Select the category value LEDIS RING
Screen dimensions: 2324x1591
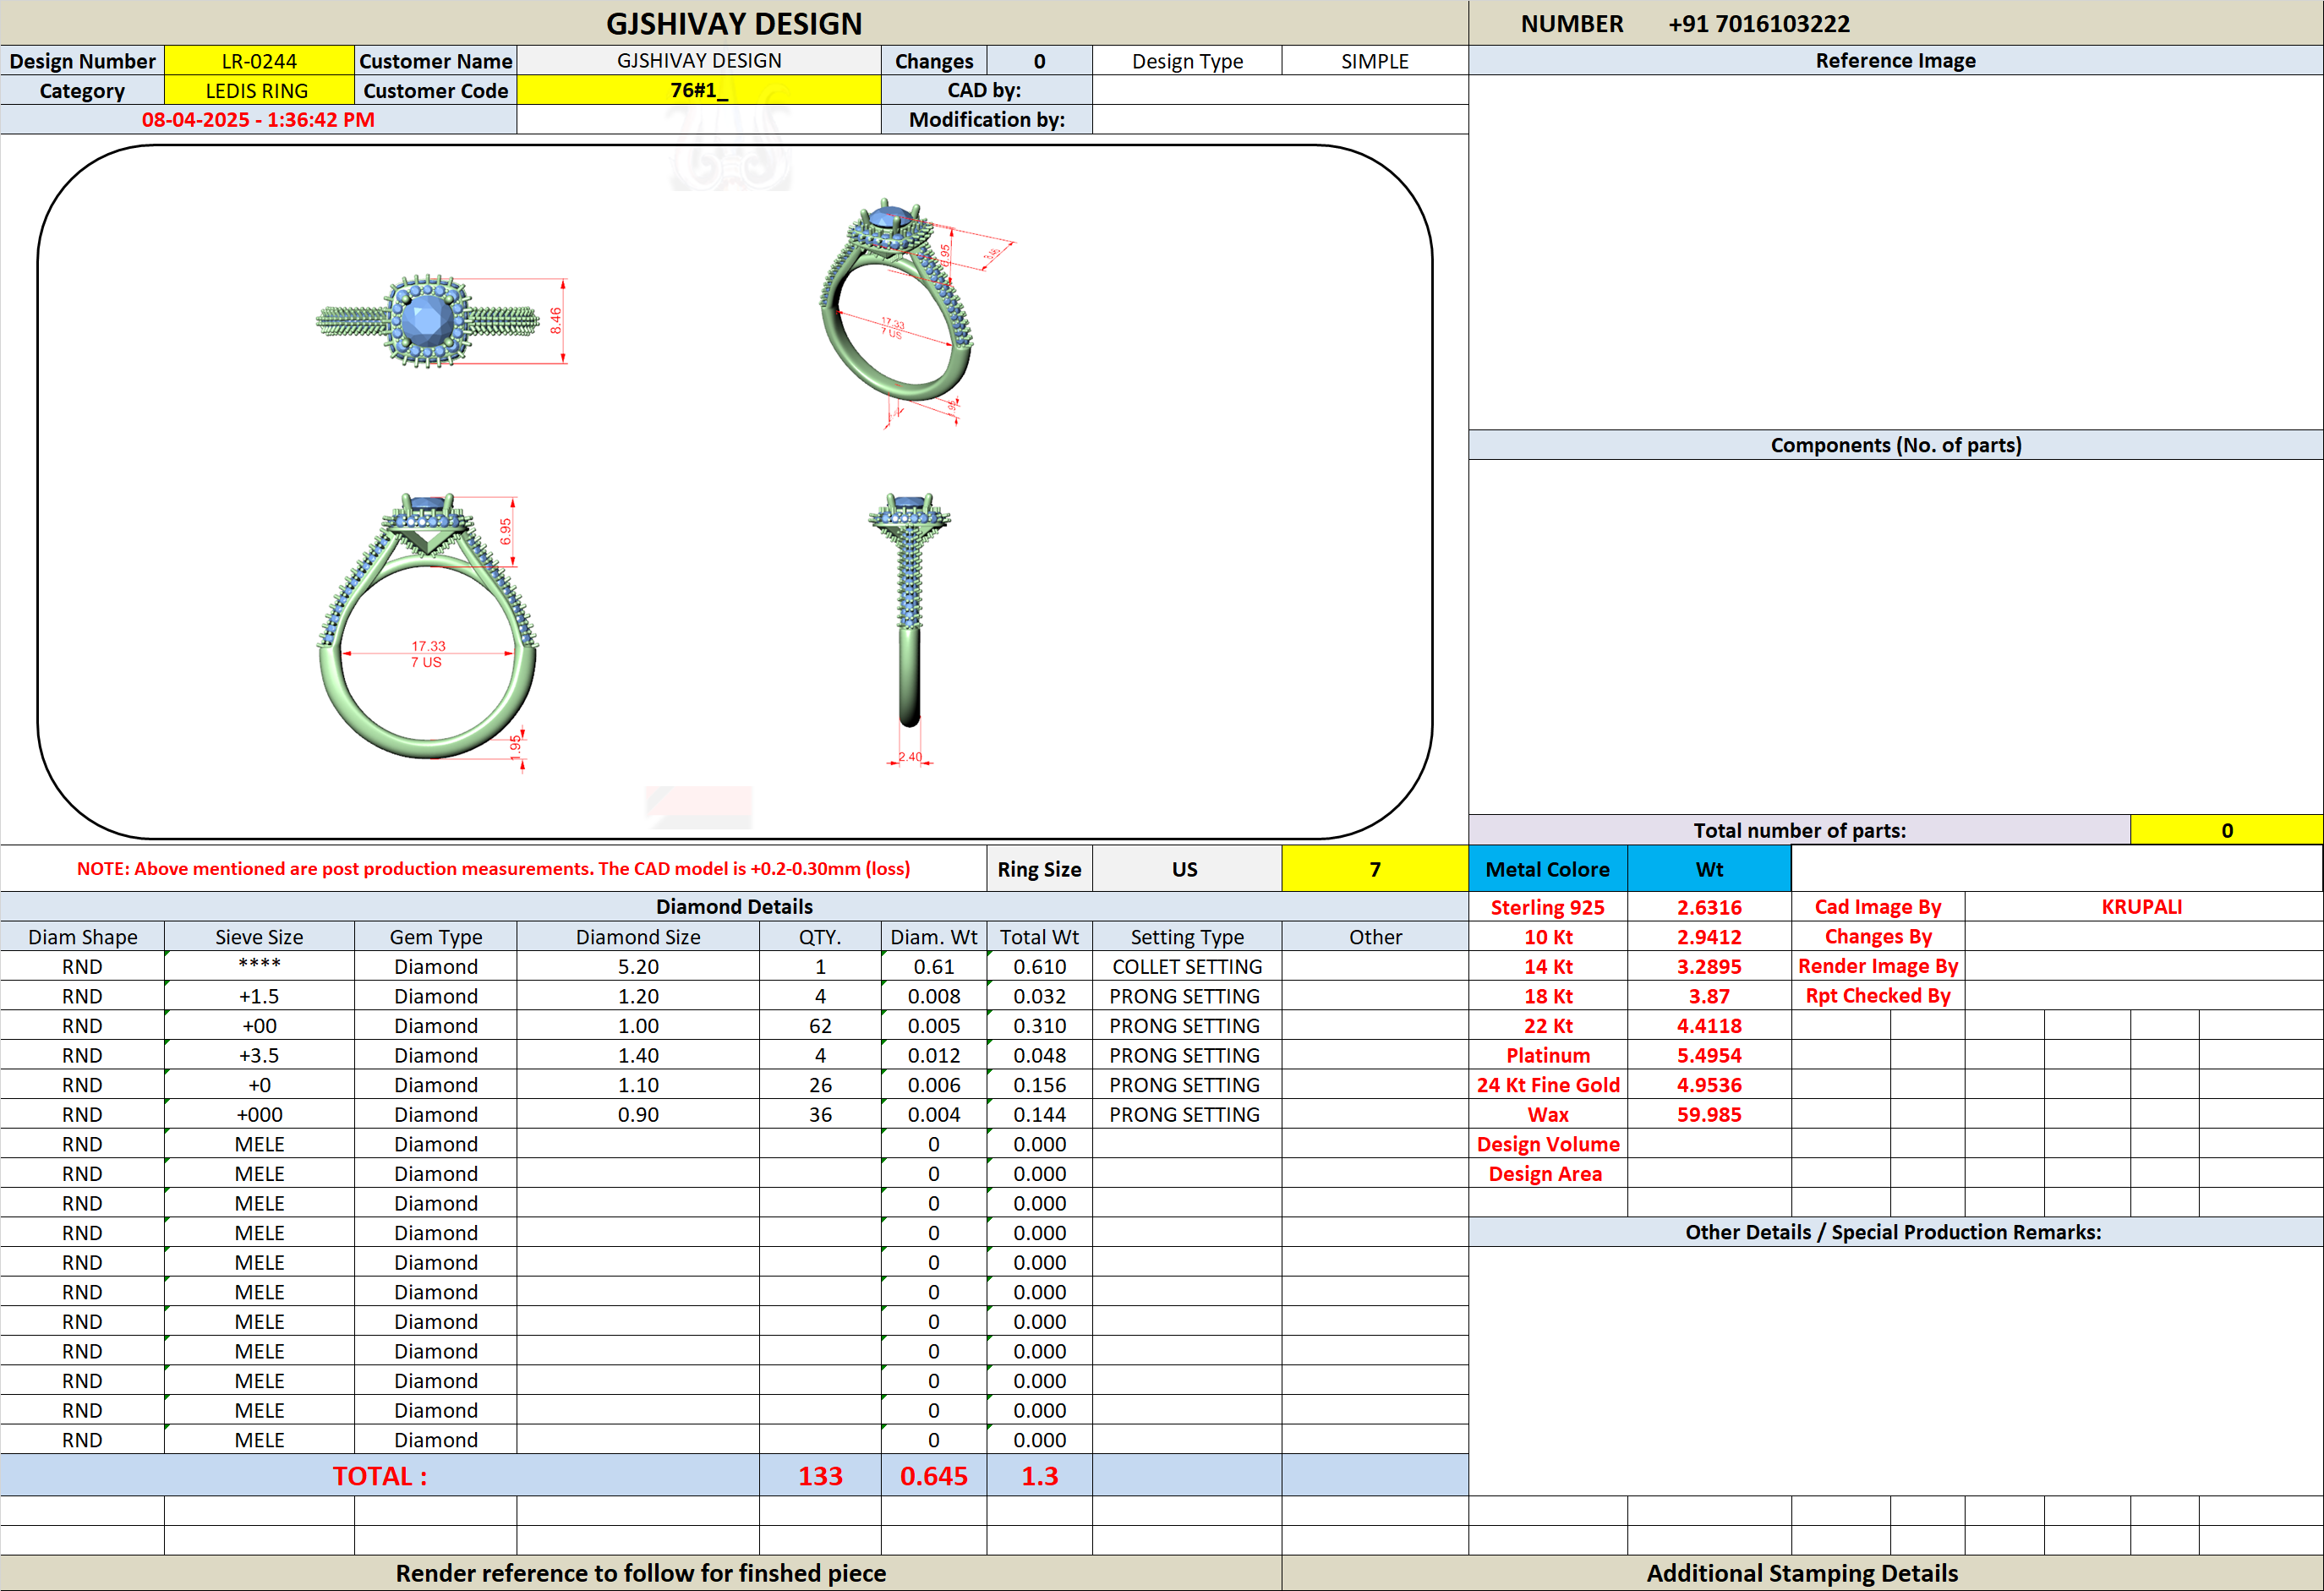(x=259, y=91)
